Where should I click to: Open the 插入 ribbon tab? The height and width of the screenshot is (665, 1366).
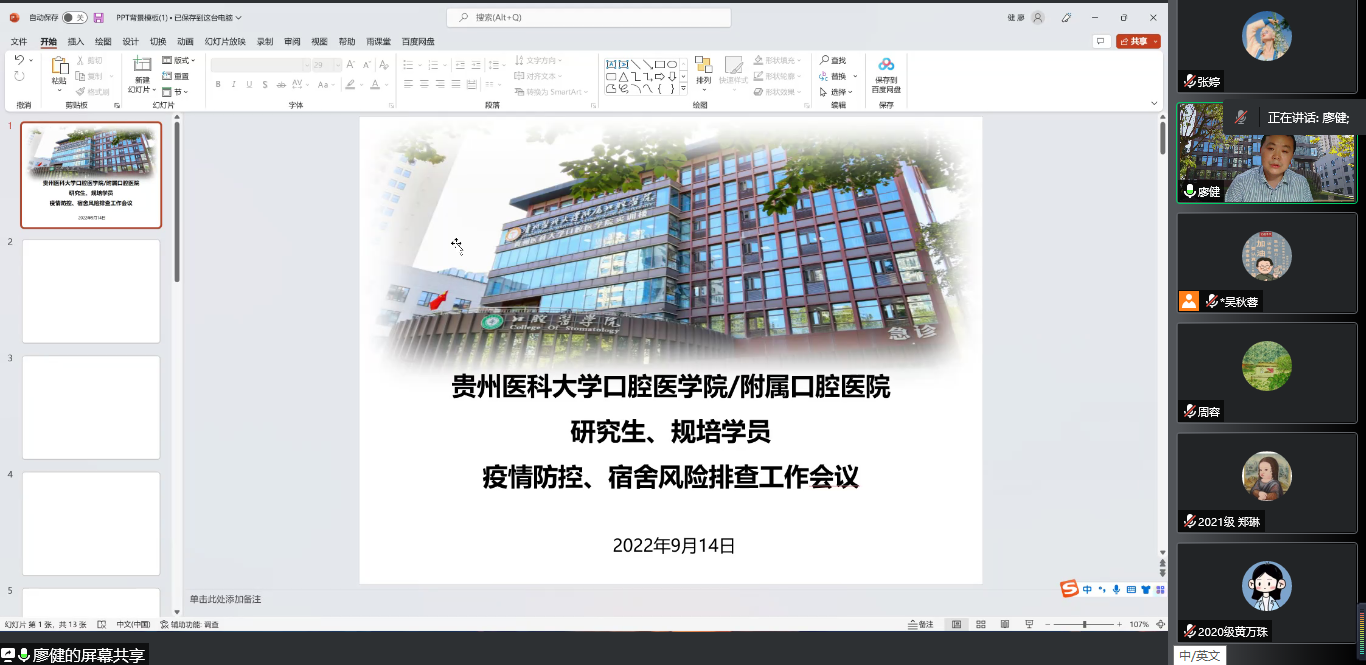(76, 42)
